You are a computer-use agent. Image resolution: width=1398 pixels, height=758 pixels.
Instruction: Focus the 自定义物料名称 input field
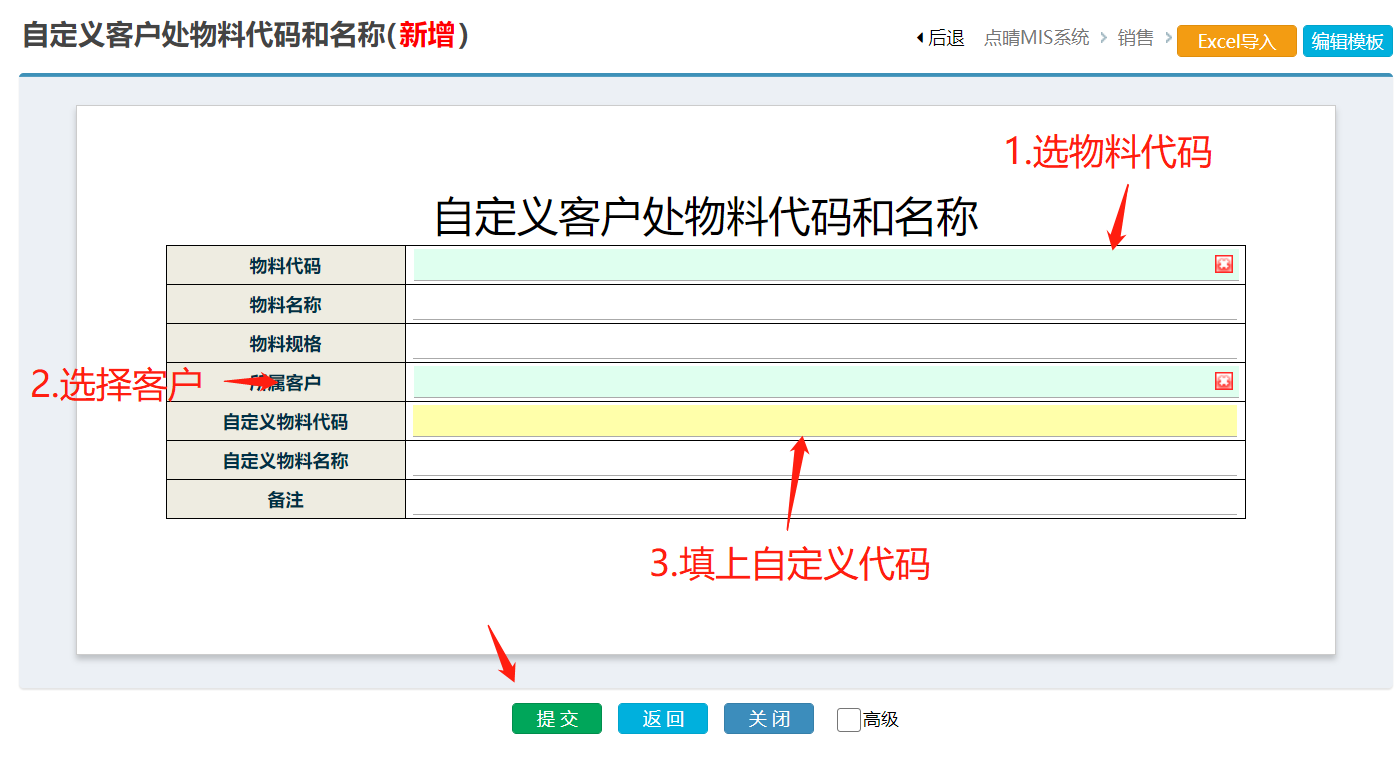click(825, 460)
